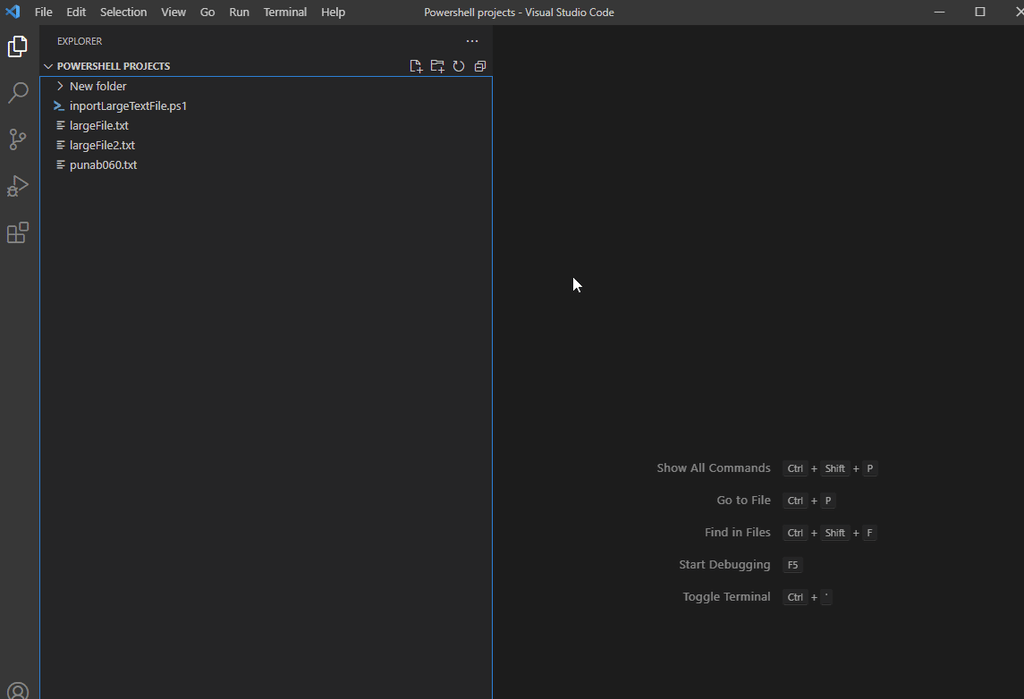This screenshot has width=1024, height=699.
Task: Open the Run and Debug view
Action: pyautogui.click(x=18, y=186)
